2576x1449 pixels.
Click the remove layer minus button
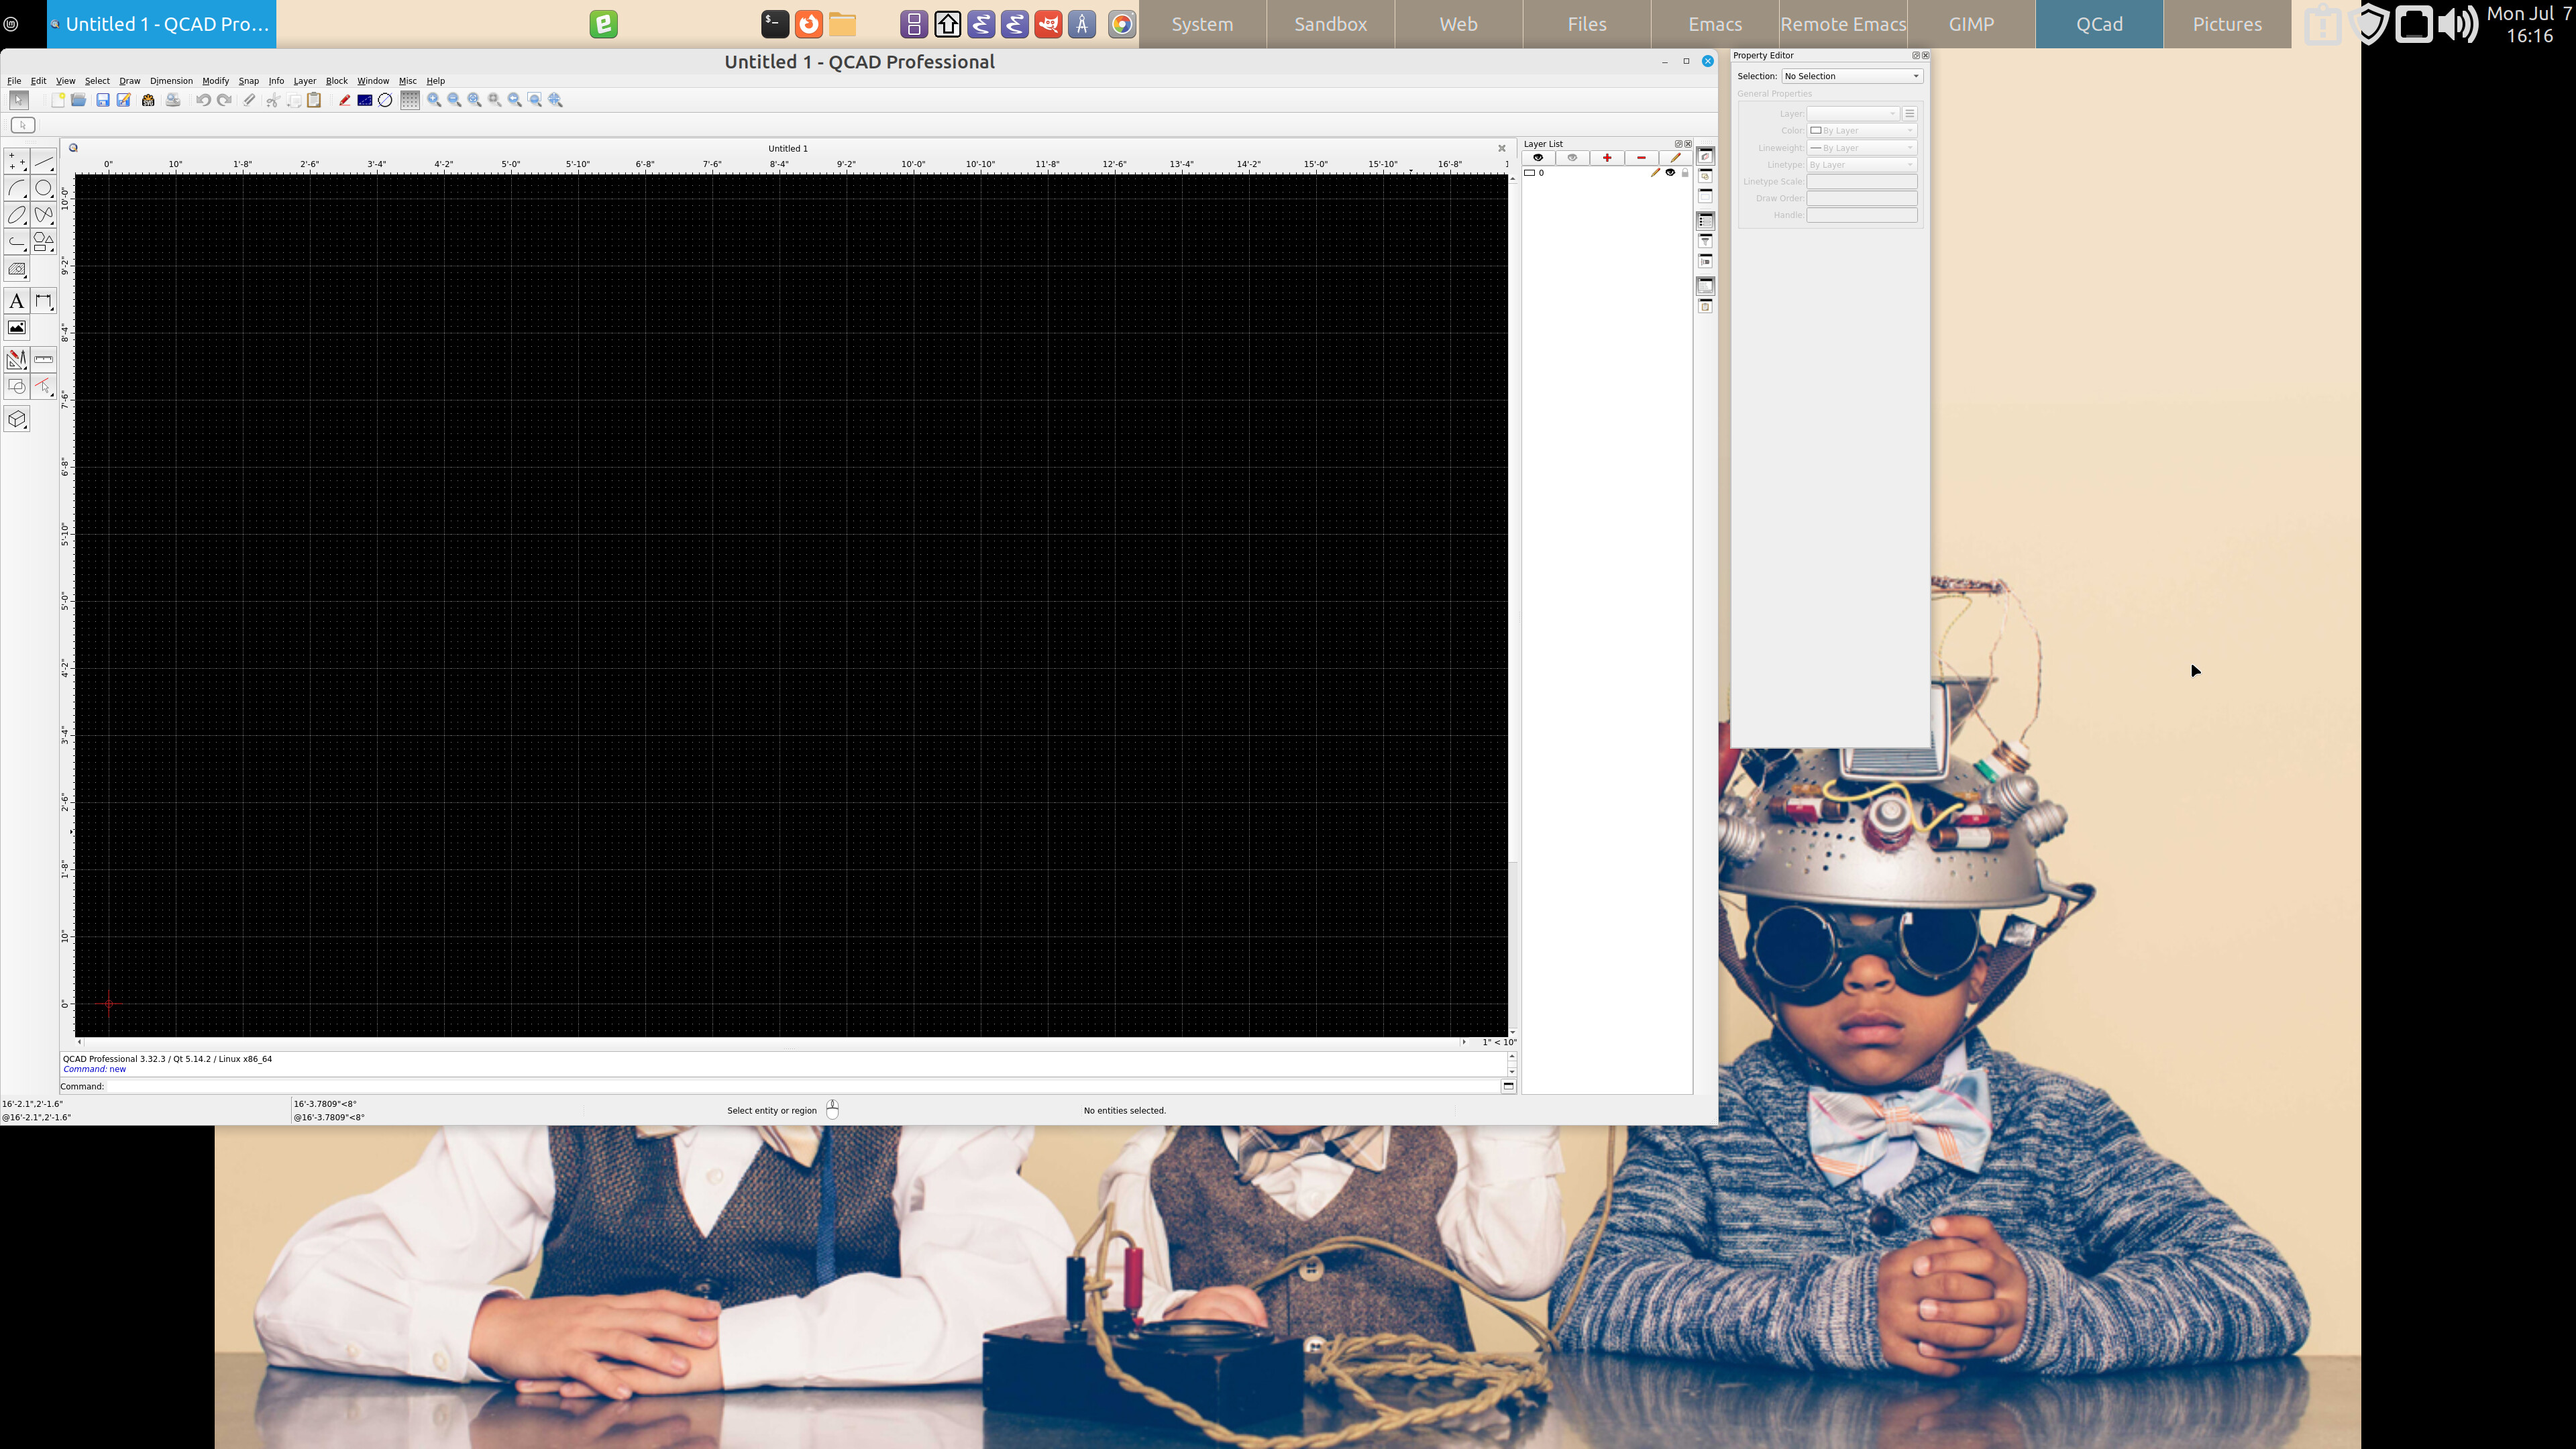(1641, 158)
